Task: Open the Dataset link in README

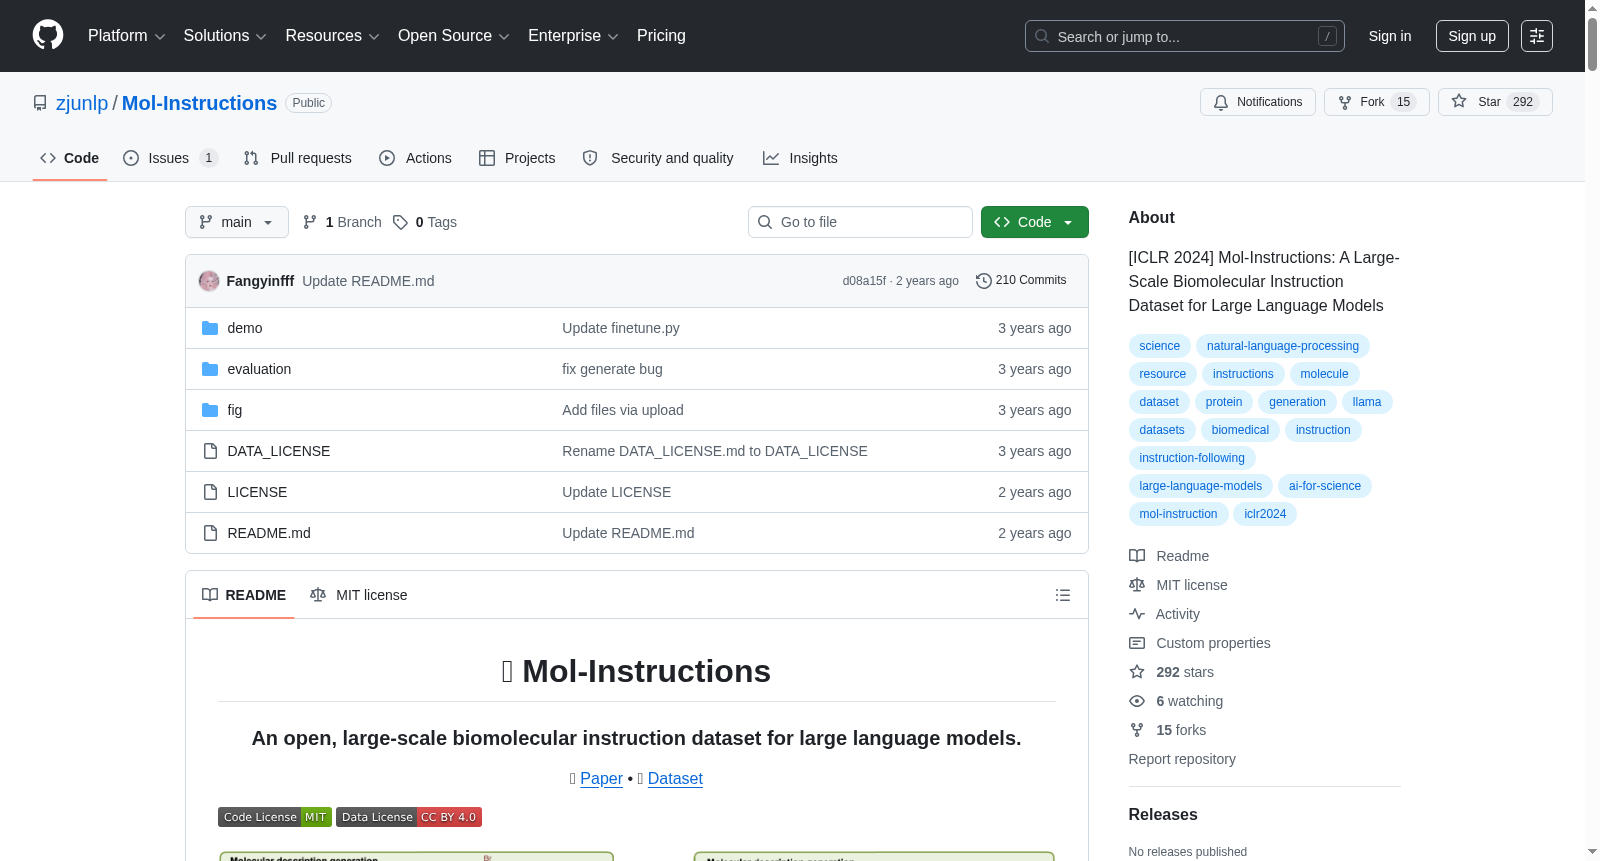Action: 675,779
